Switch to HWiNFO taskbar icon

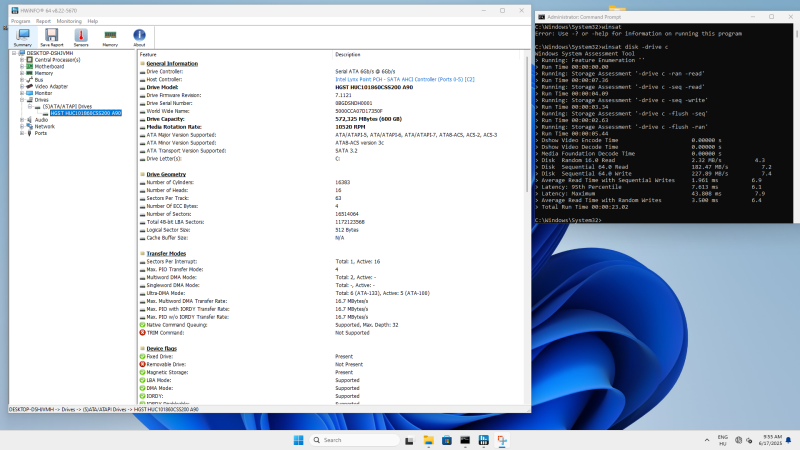tap(484, 440)
